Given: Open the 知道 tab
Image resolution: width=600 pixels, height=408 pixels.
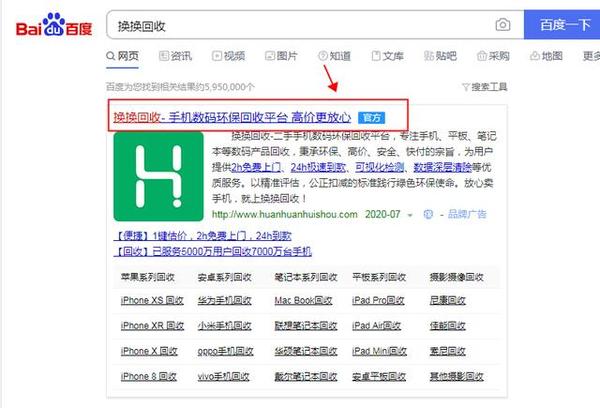Looking at the screenshot, I should [334, 56].
